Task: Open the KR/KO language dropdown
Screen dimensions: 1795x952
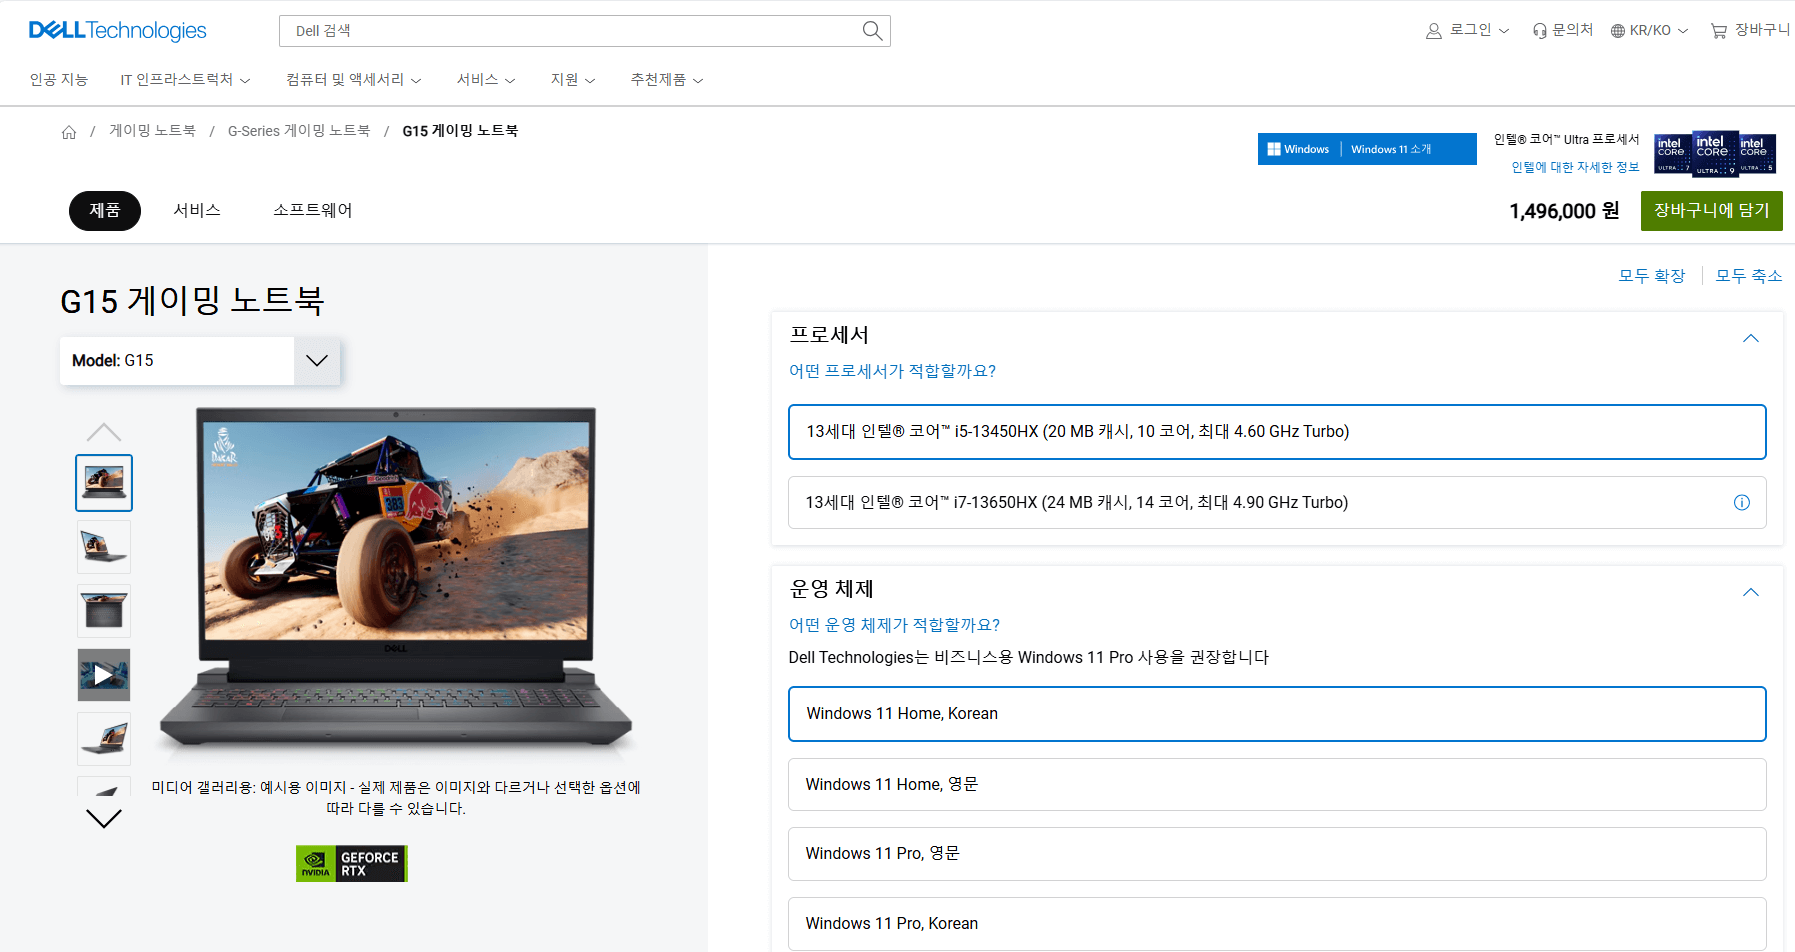Action: [x=1648, y=30]
